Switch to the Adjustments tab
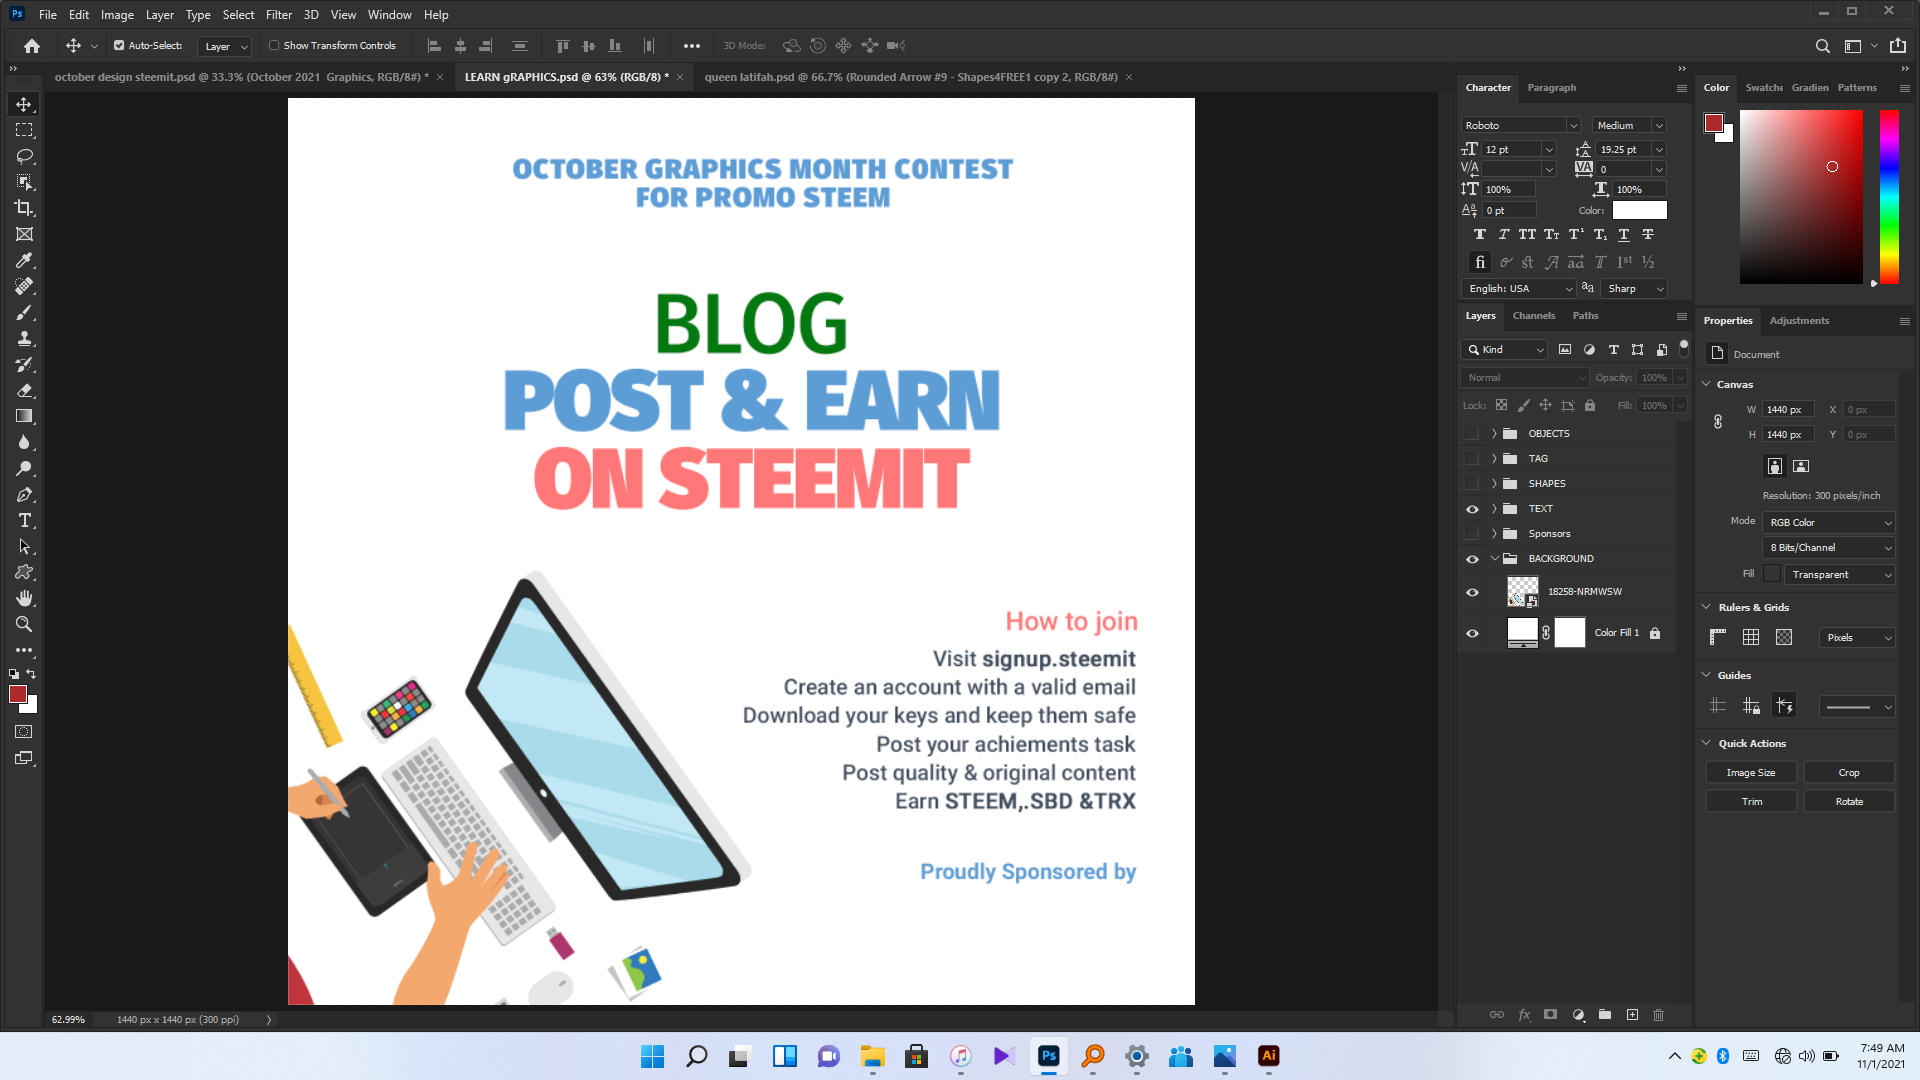 [x=1798, y=321]
